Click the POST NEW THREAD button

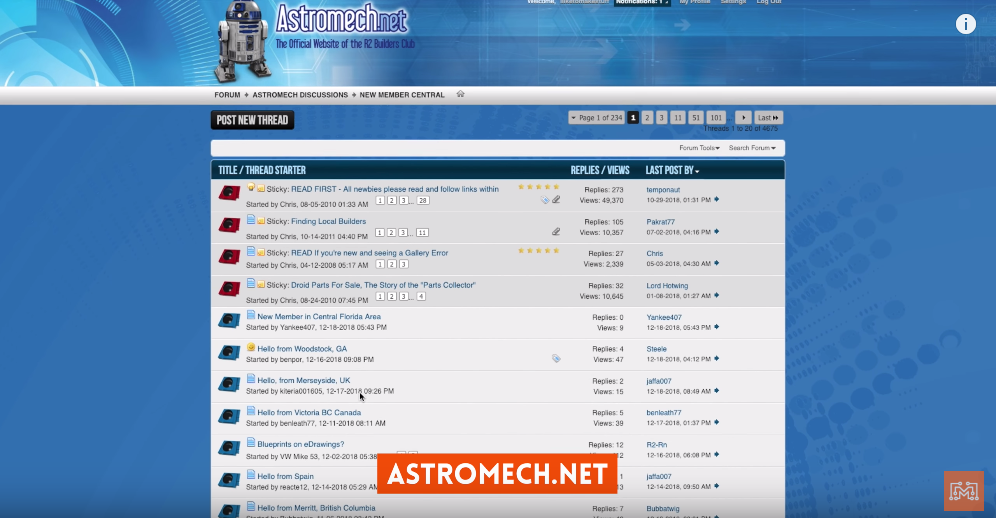252,120
